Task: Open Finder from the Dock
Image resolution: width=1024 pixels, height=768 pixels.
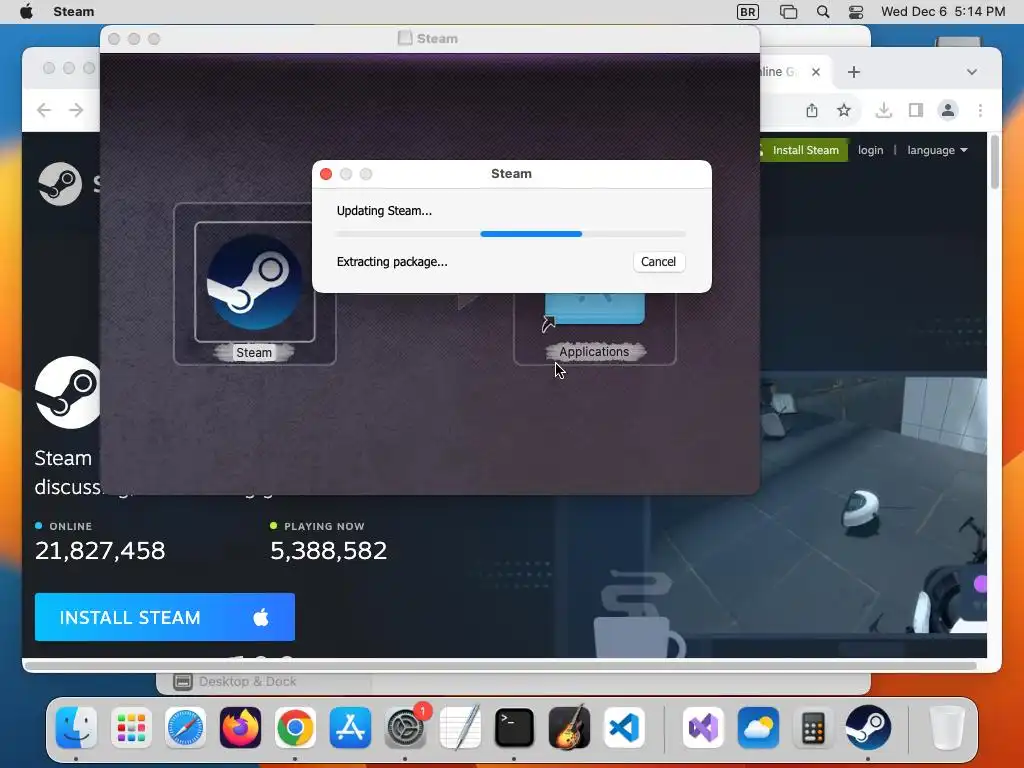Action: [76, 728]
